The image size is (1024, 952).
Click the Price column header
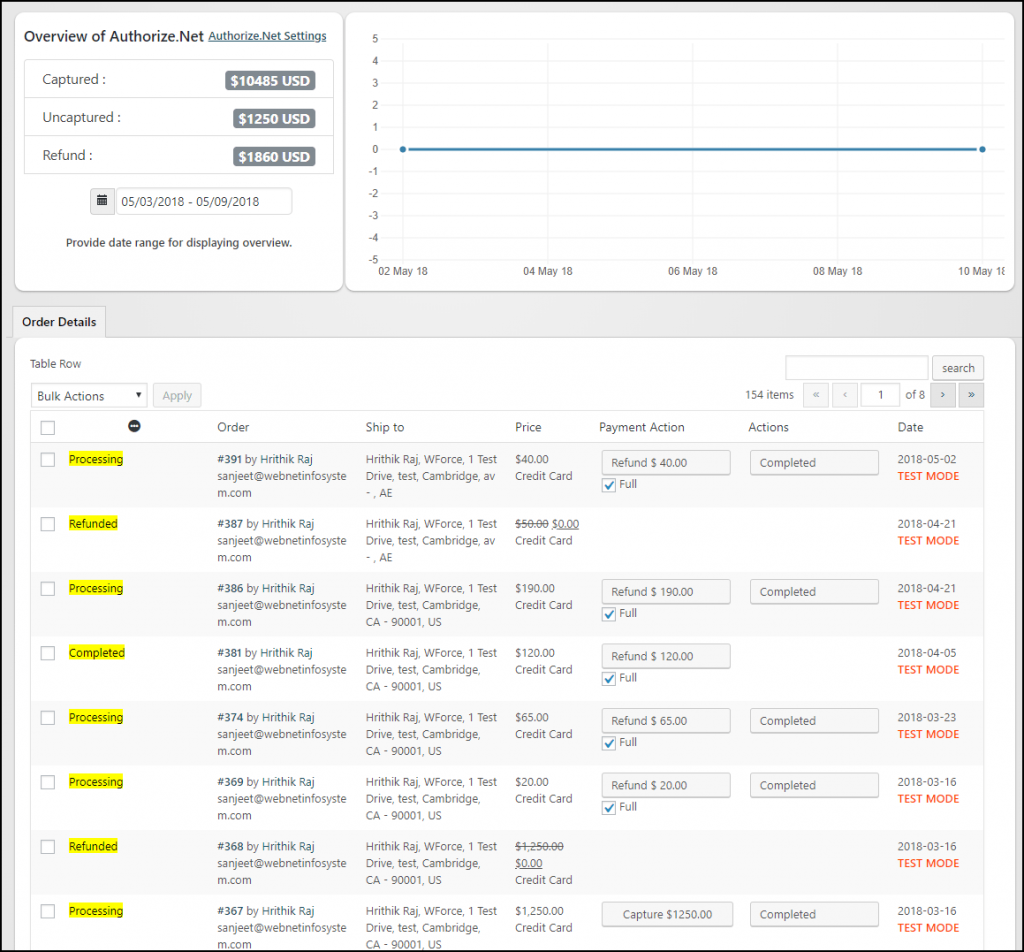point(528,427)
